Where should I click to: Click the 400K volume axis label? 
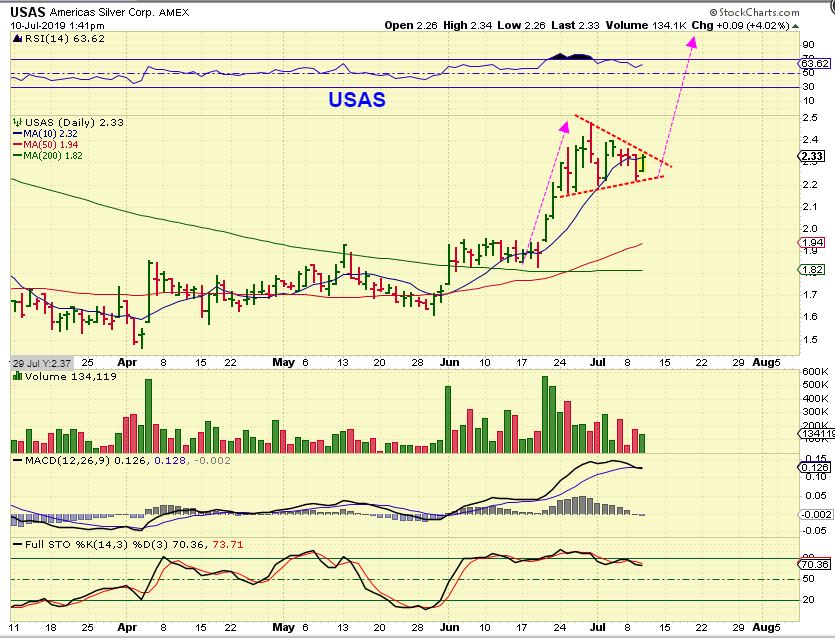coord(815,398)
